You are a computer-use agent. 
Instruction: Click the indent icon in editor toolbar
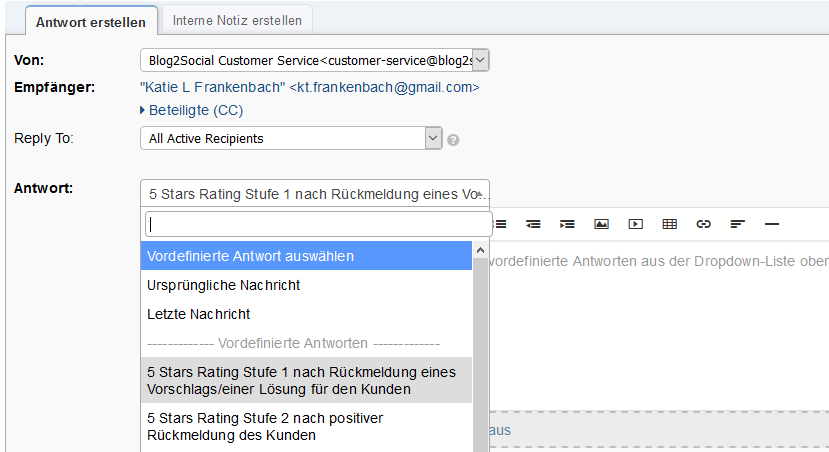(x=567, y=224)
